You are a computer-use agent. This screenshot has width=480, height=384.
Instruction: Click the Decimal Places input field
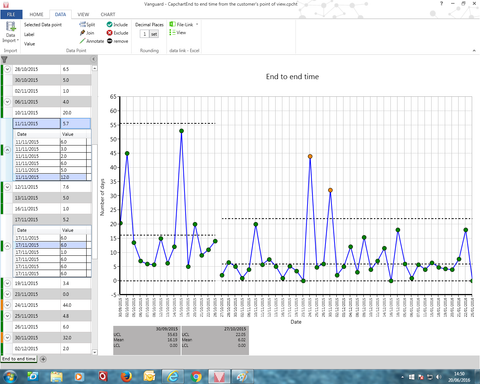click(145, 34)
